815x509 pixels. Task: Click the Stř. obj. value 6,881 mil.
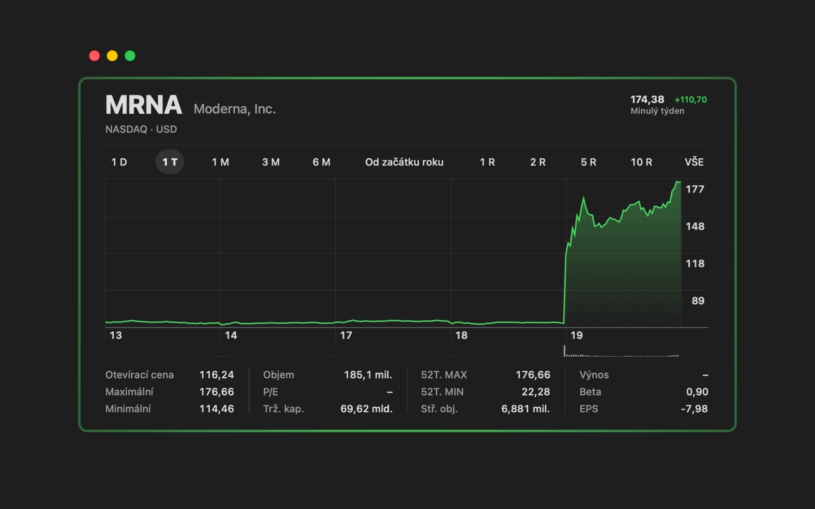coord(525,409)
